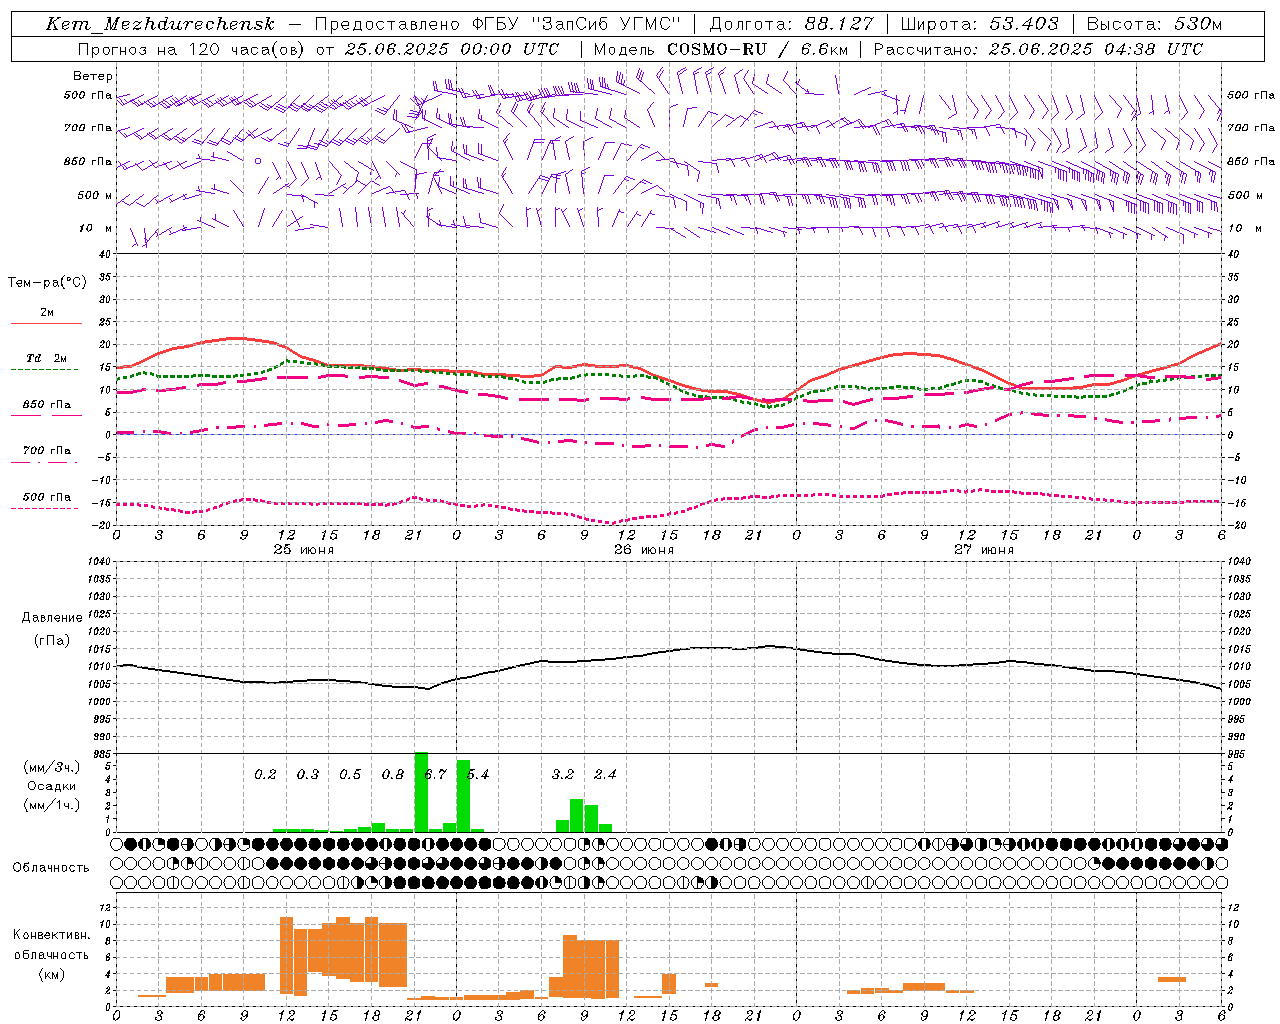
Task: Click the 'Рассчитано: 25.06.2025 04:38 UTC' timestamp
Action: coord(1038,49)
